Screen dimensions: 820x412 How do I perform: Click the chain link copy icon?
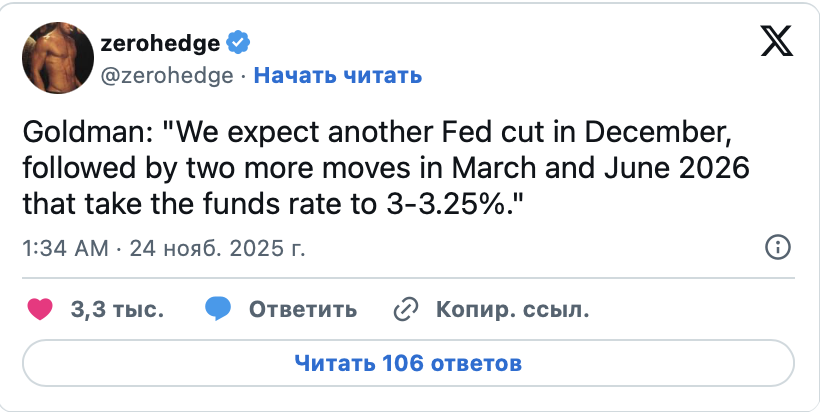tap(405, 309)
